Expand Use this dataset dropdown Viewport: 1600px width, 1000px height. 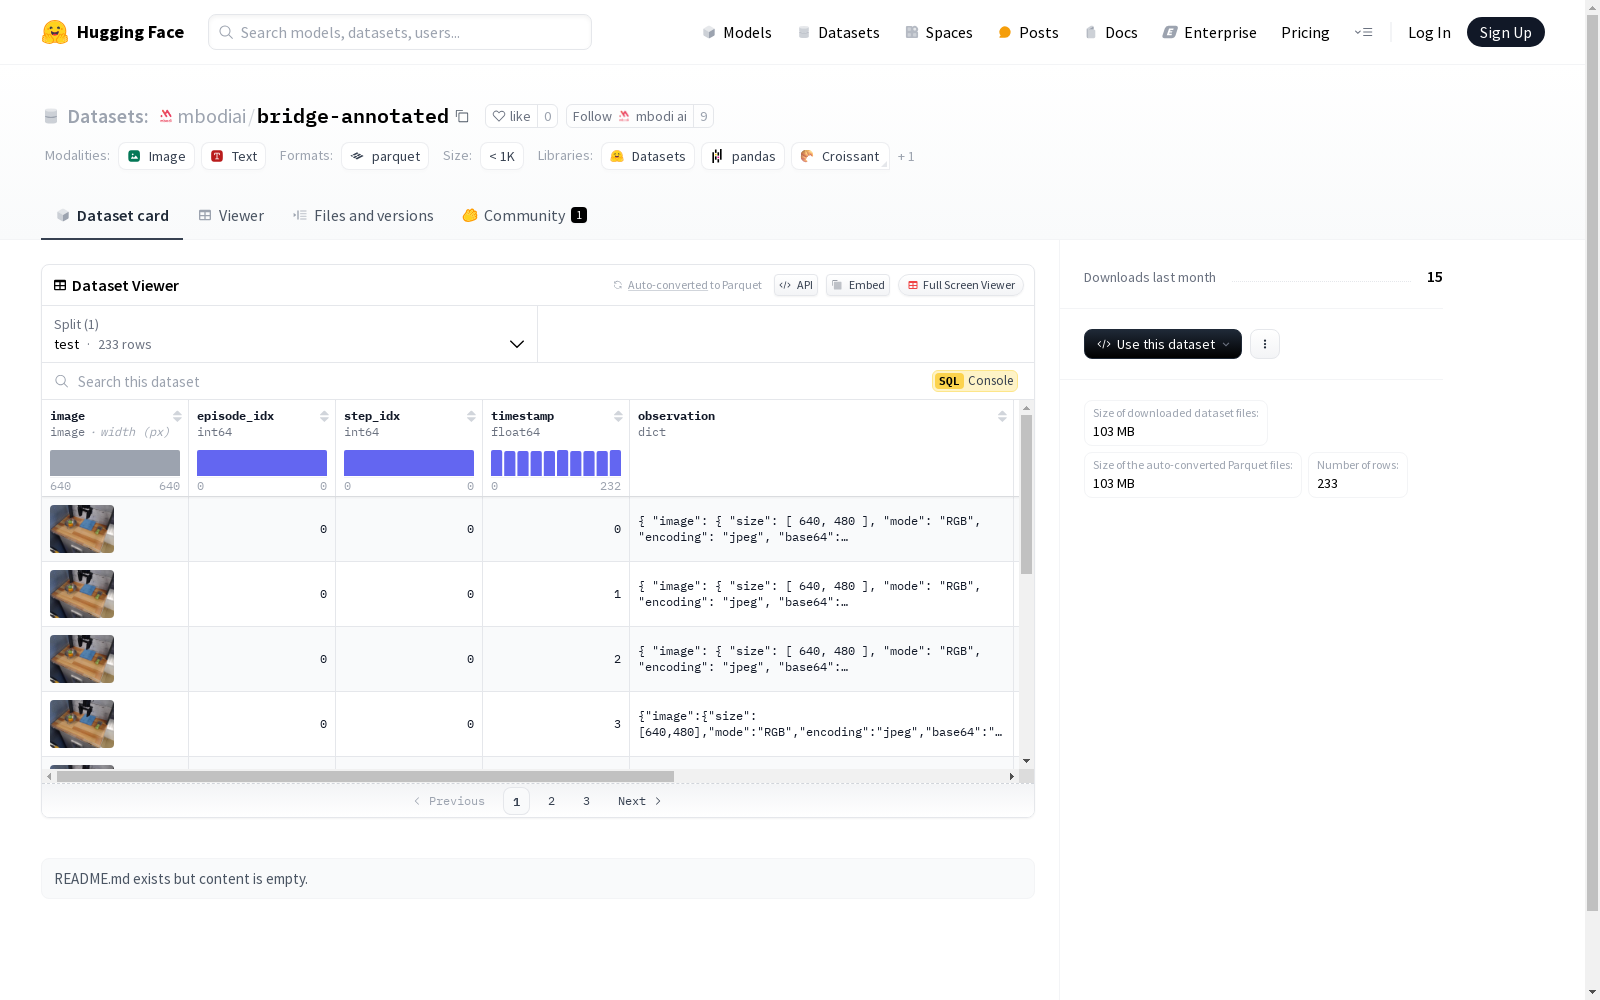1163,344
